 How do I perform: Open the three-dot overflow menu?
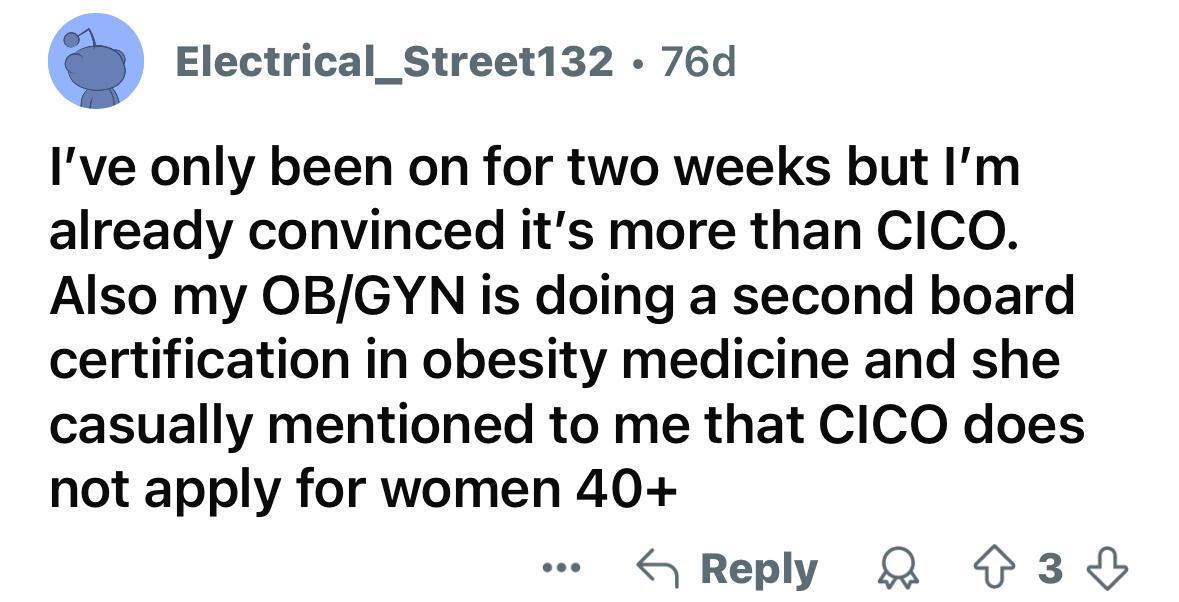click(562, 568)
